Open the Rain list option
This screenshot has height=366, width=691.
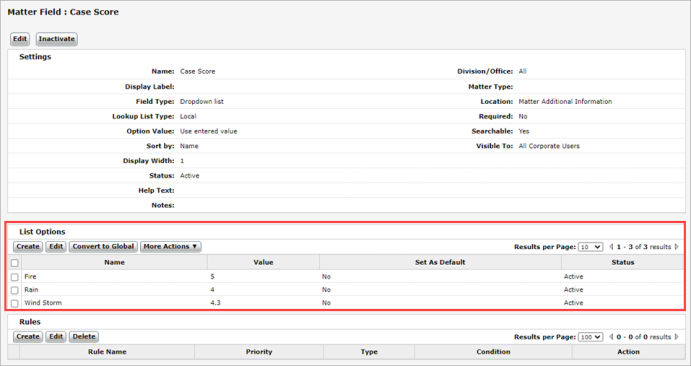pos(31,290)
